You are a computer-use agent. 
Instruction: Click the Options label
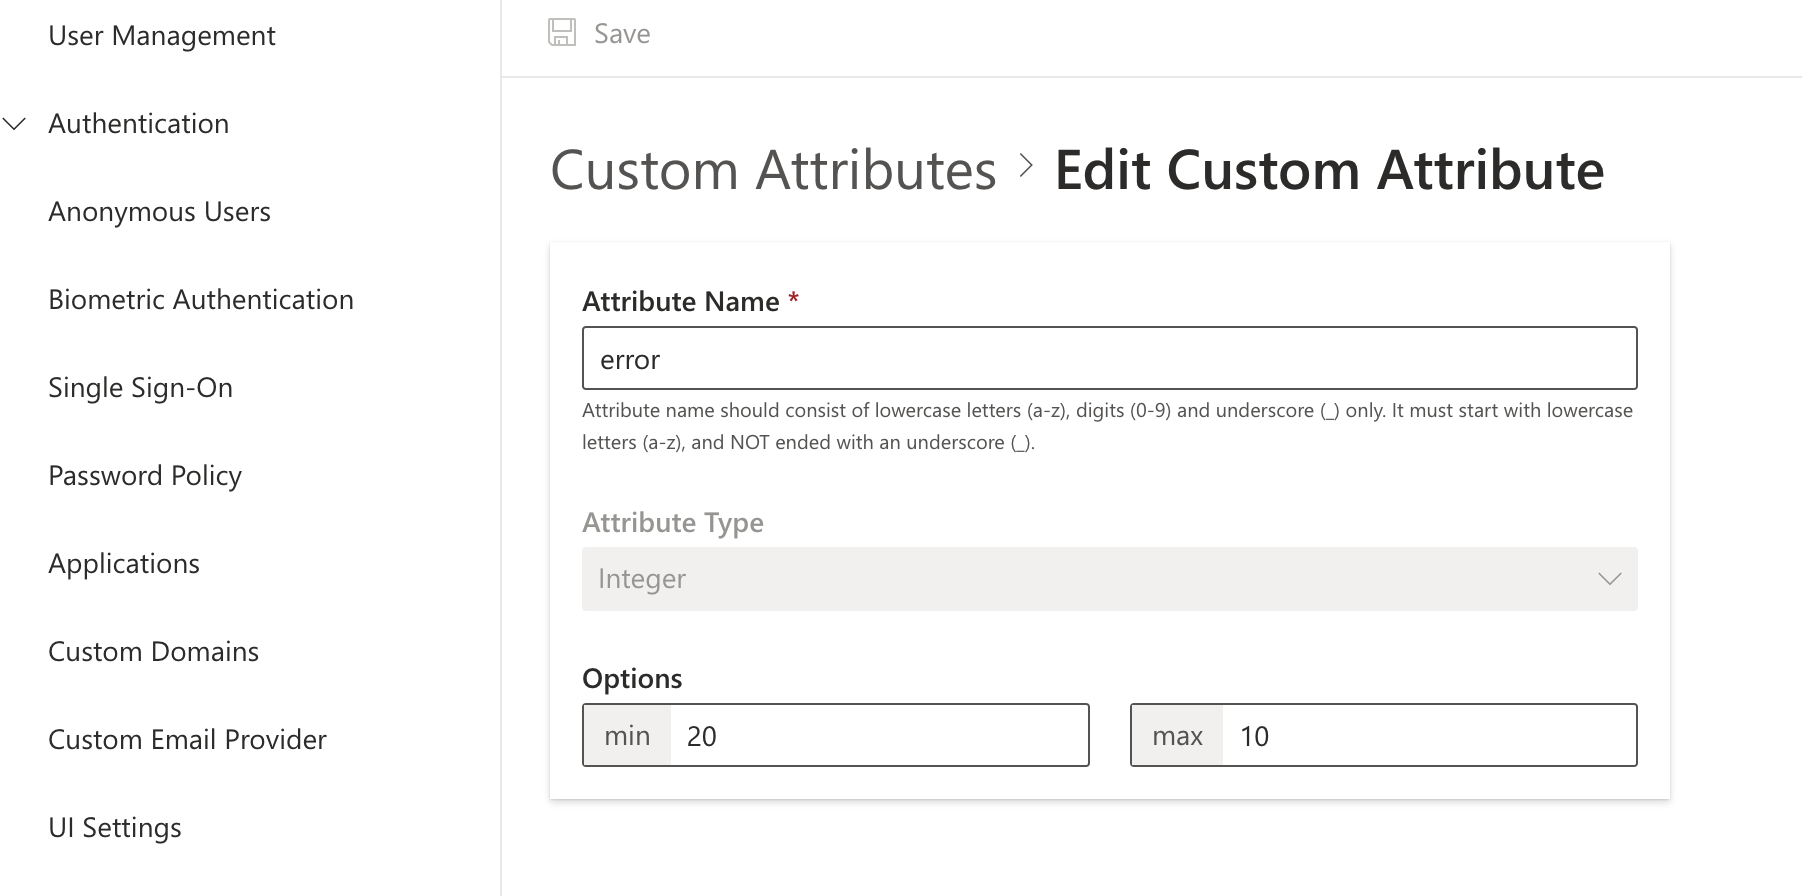click(x=632, y=679)
